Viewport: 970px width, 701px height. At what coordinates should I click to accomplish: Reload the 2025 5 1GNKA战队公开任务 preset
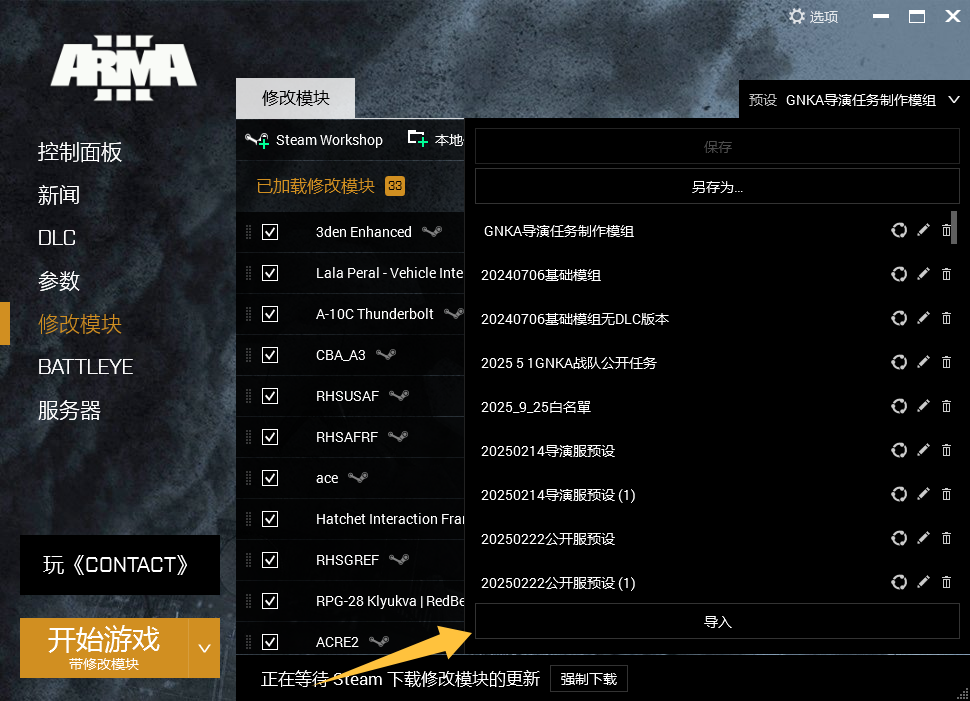899,362
